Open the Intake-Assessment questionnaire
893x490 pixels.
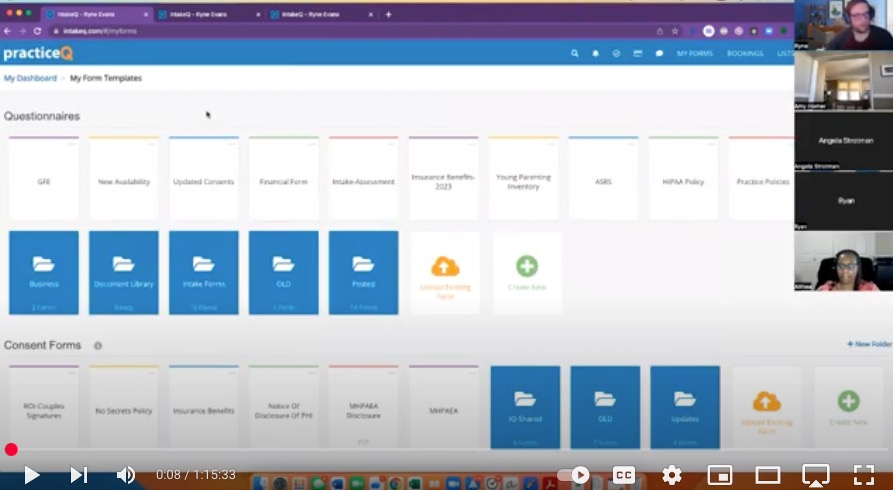[x=363, y=178]
